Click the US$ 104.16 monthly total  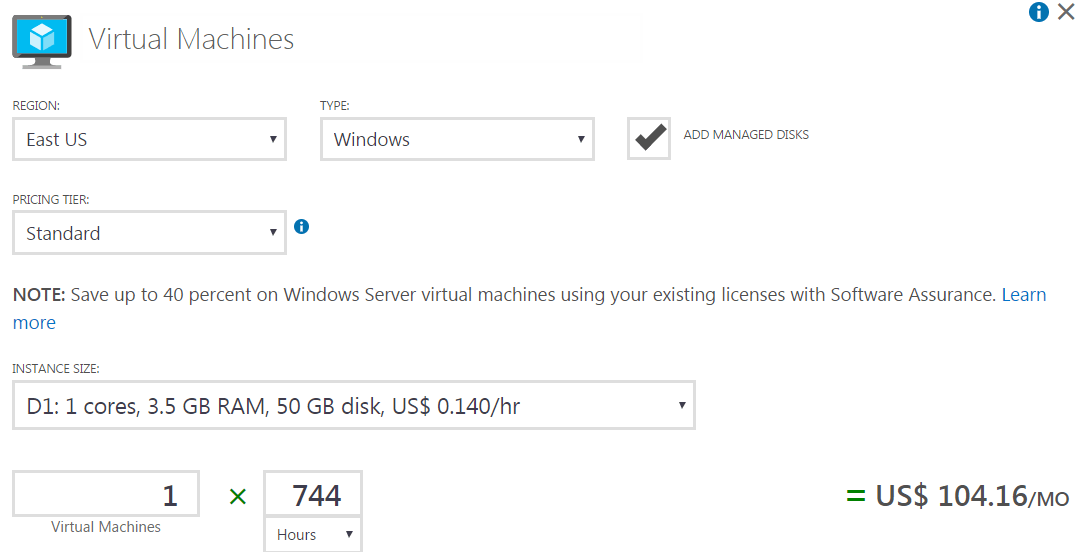pos(972,496)
